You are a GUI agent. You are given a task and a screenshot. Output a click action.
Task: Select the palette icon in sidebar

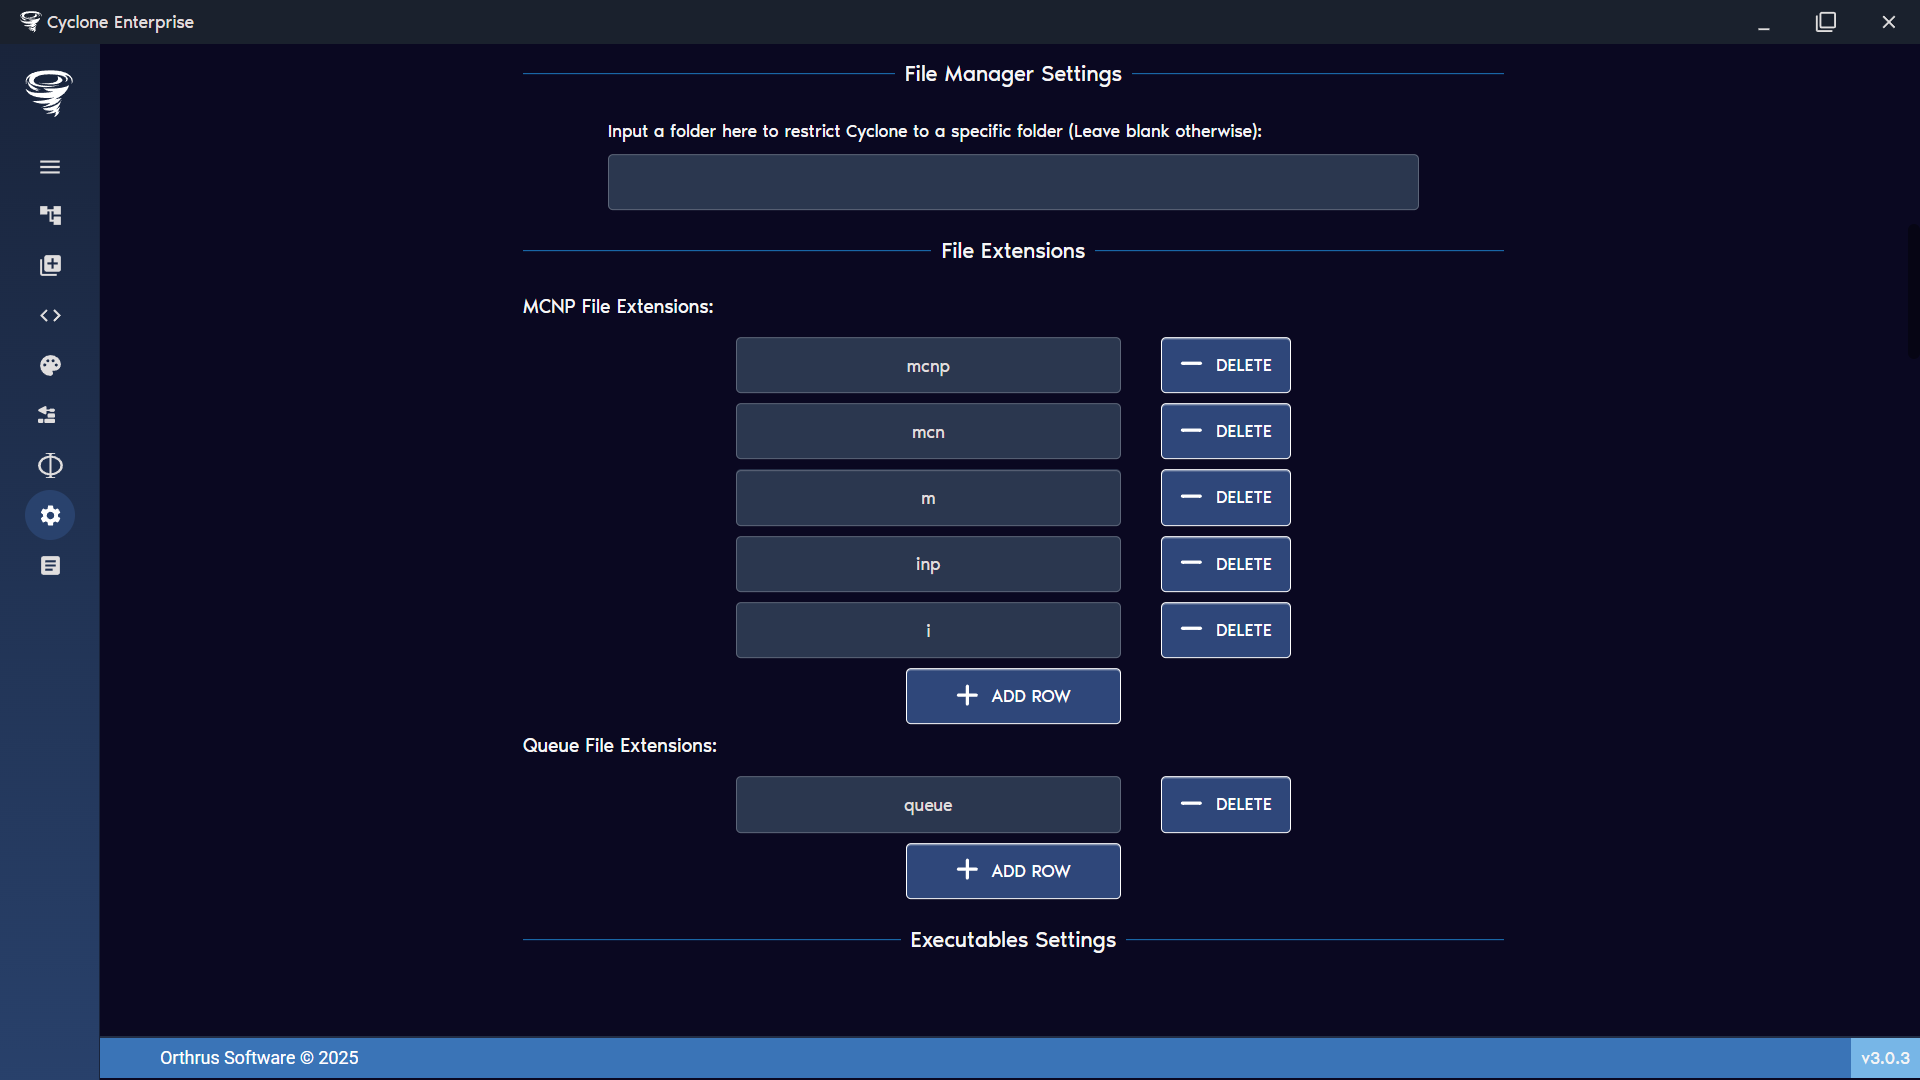[x=49, y=365]
